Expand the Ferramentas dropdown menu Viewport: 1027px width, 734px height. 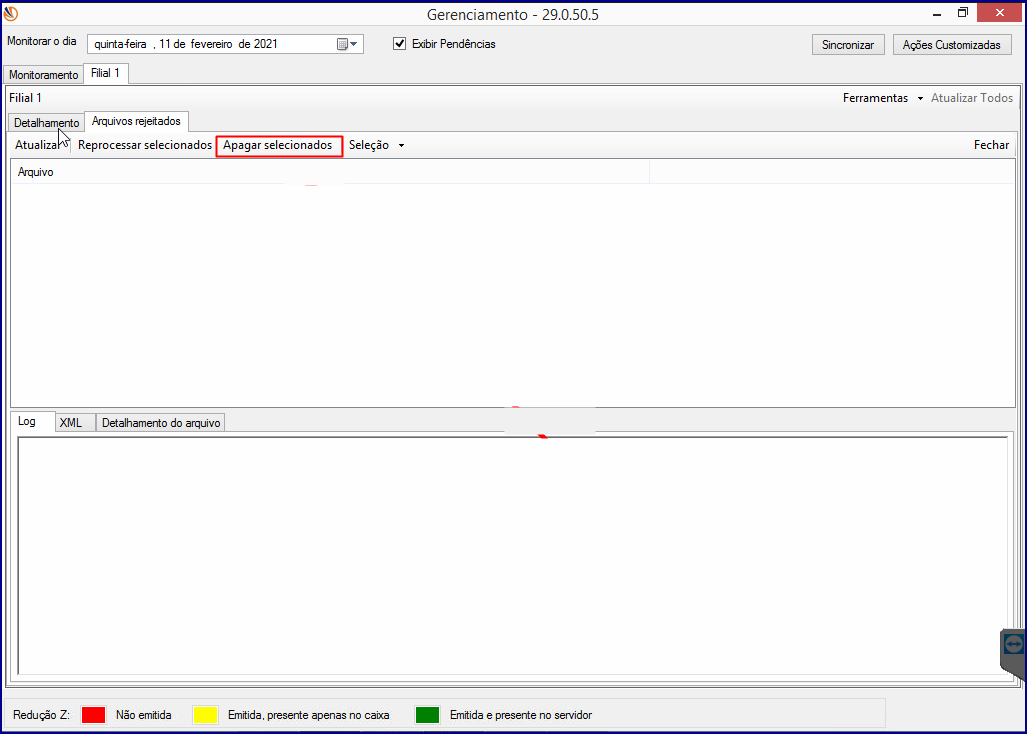click(882, 98)
